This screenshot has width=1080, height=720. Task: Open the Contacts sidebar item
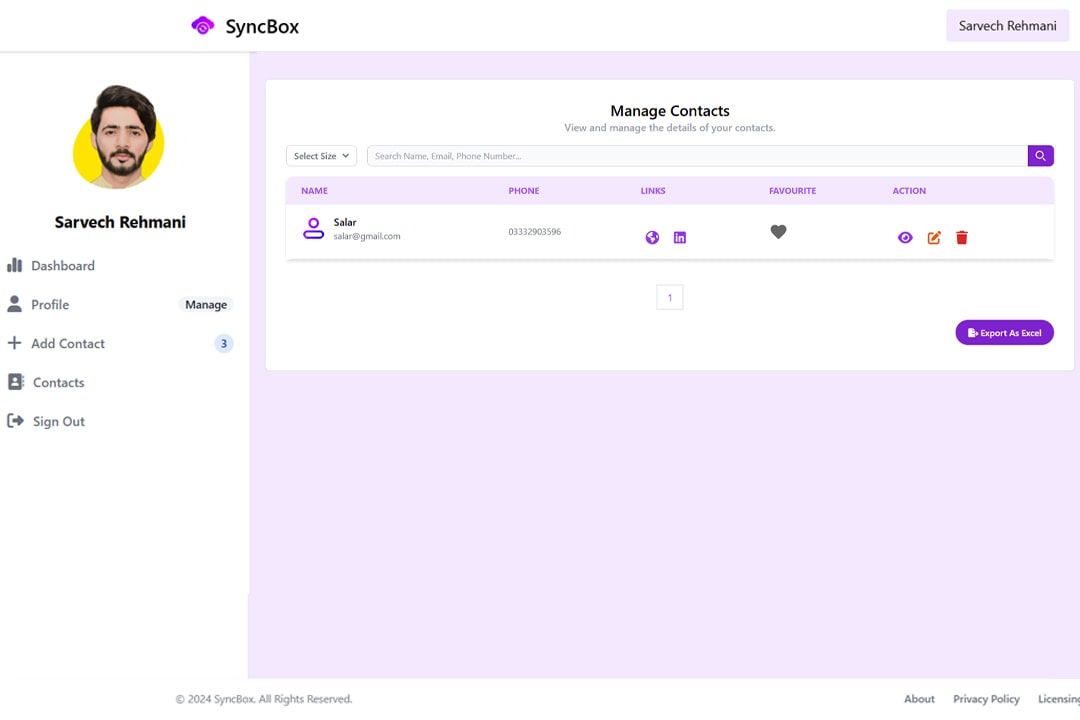click(56, 382)
